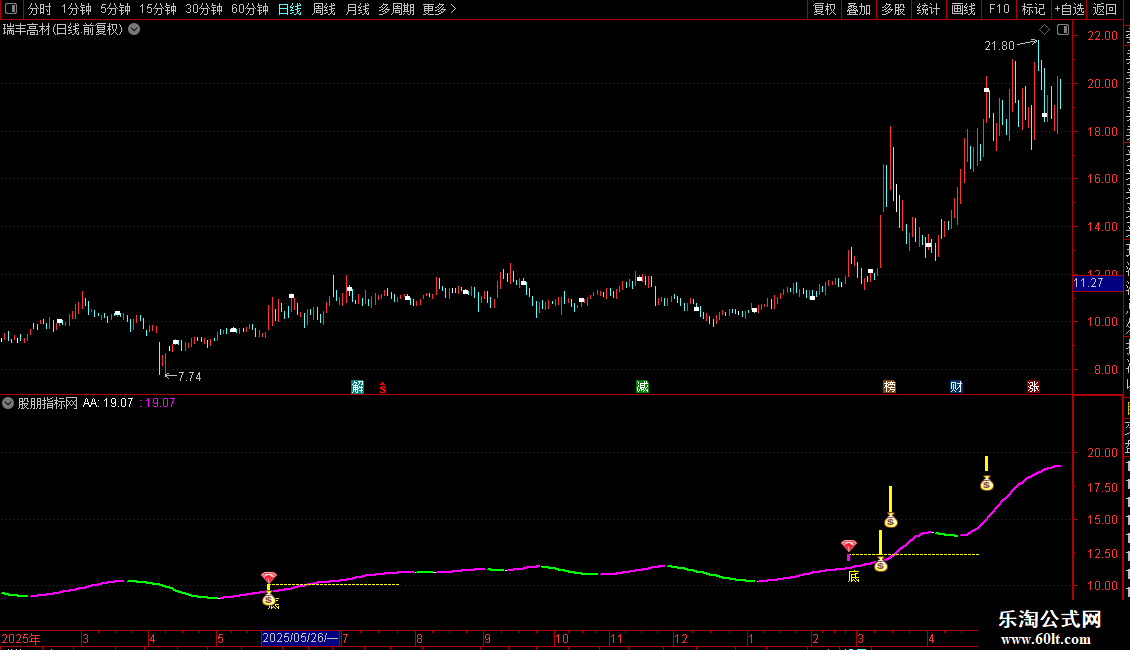This screenshot has width=1130, height=650.
Task: Open the 画线 drawing tools
Action: click(x=963, y=9)
